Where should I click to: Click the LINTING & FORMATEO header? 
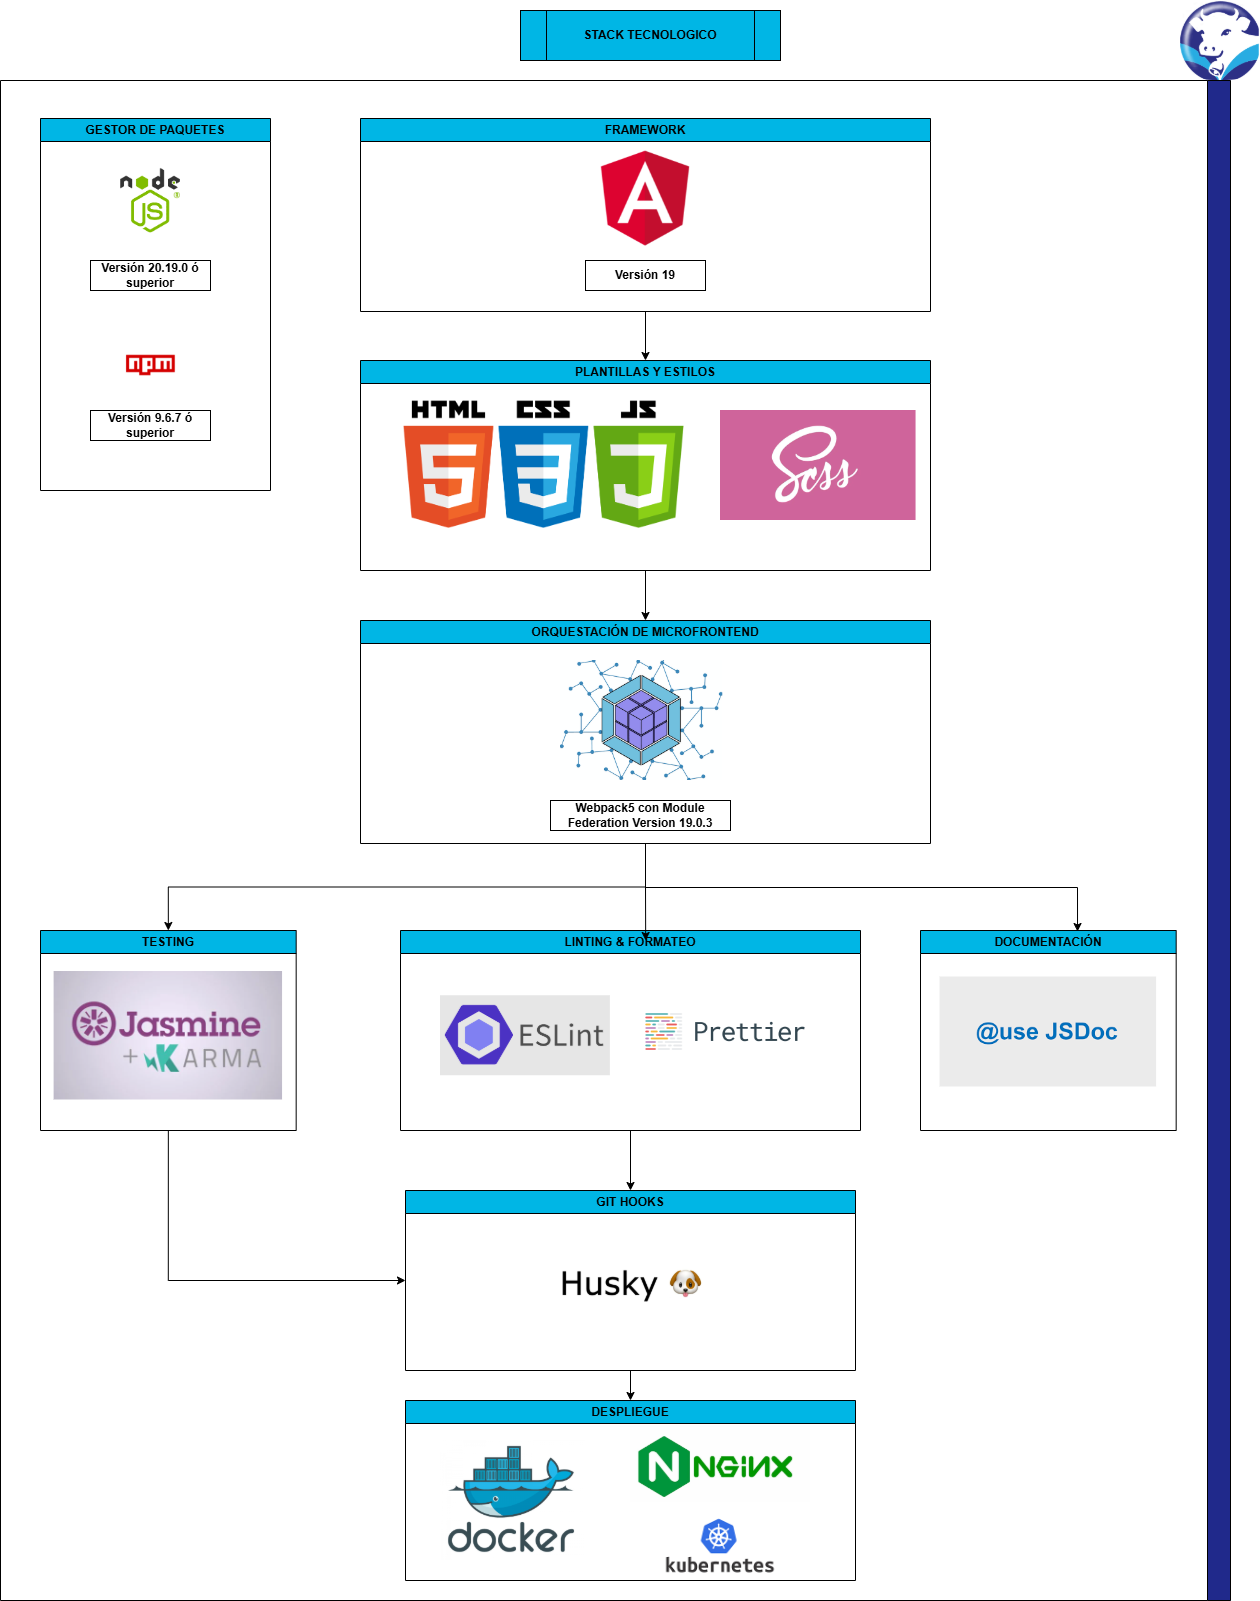point(630,942)
